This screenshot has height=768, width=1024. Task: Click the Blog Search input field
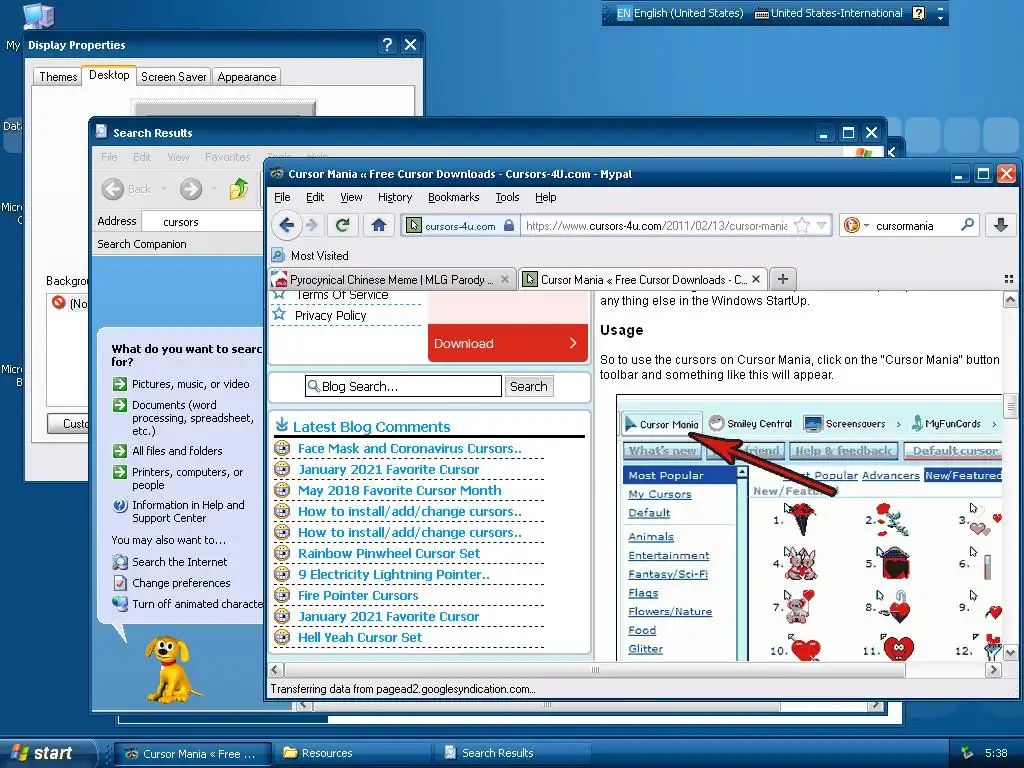click(x=403, y=386)
